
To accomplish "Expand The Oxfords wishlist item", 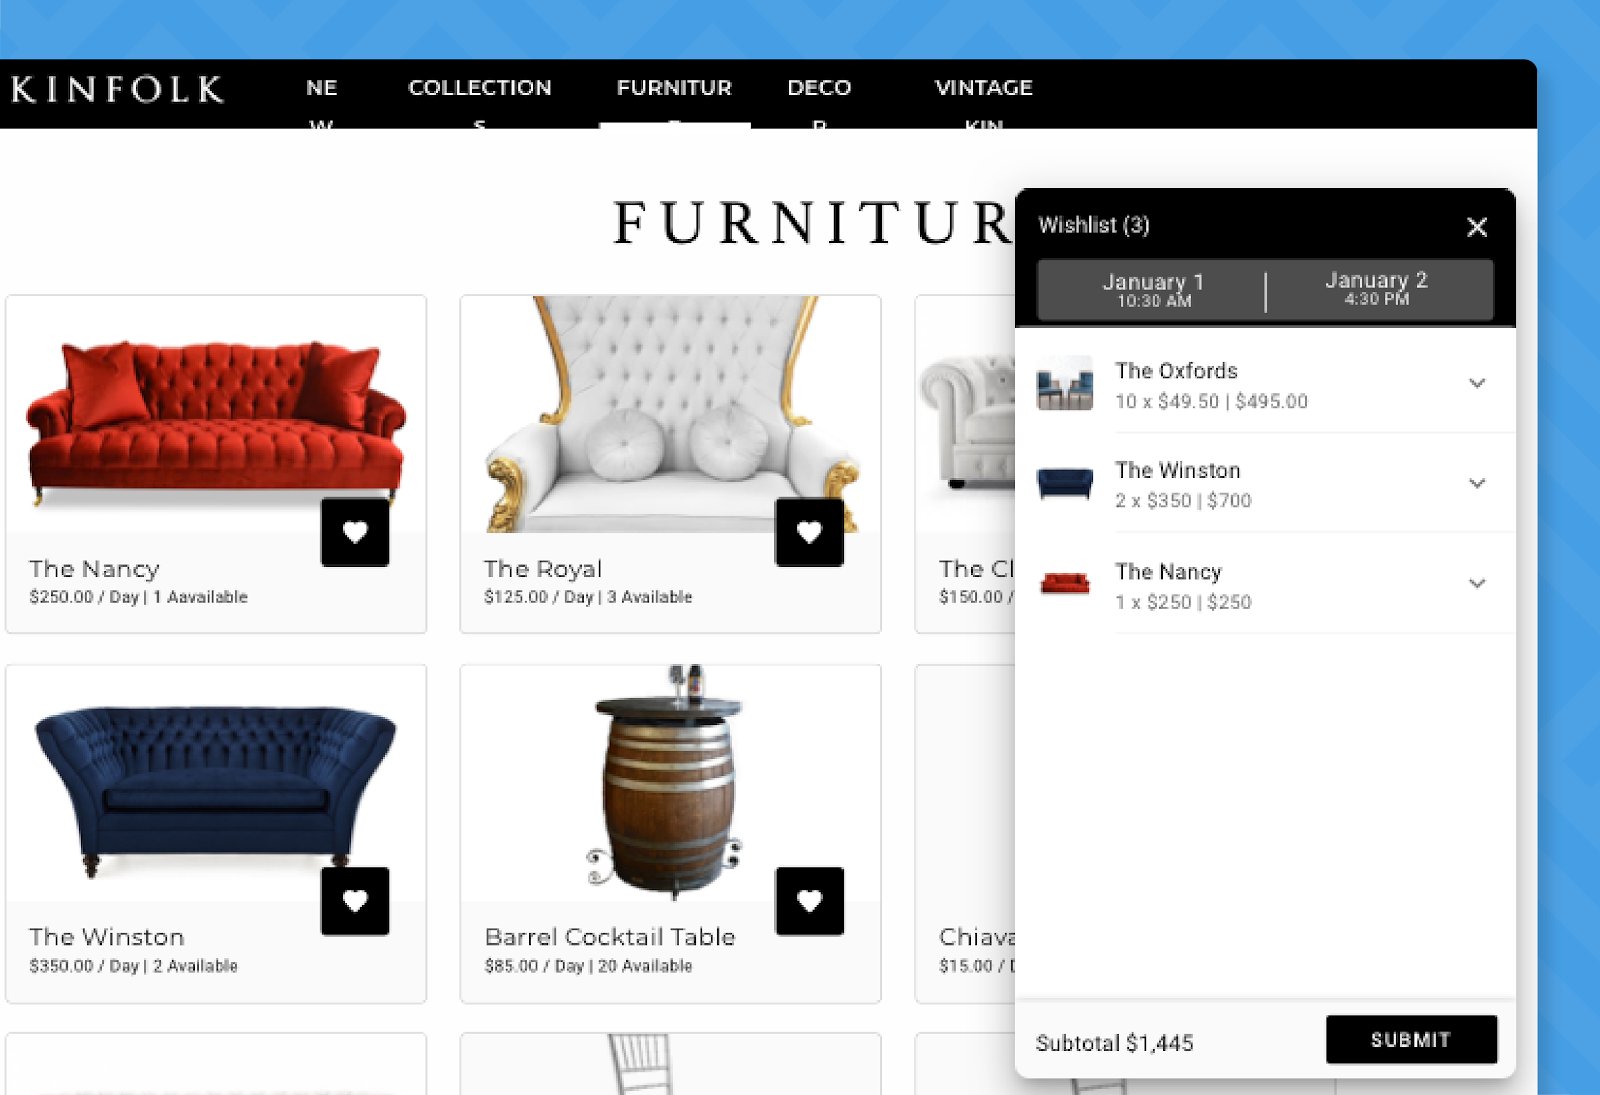I will (1477, 383).
